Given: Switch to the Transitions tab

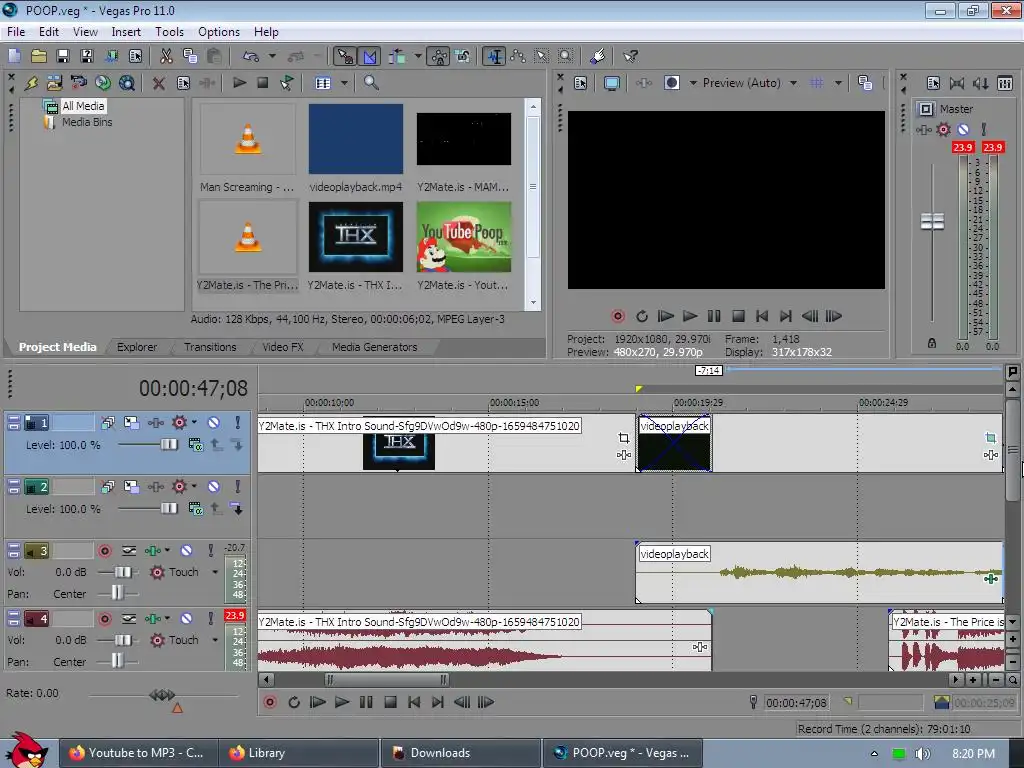Looking at the screenshot, I should pos(210,347).
